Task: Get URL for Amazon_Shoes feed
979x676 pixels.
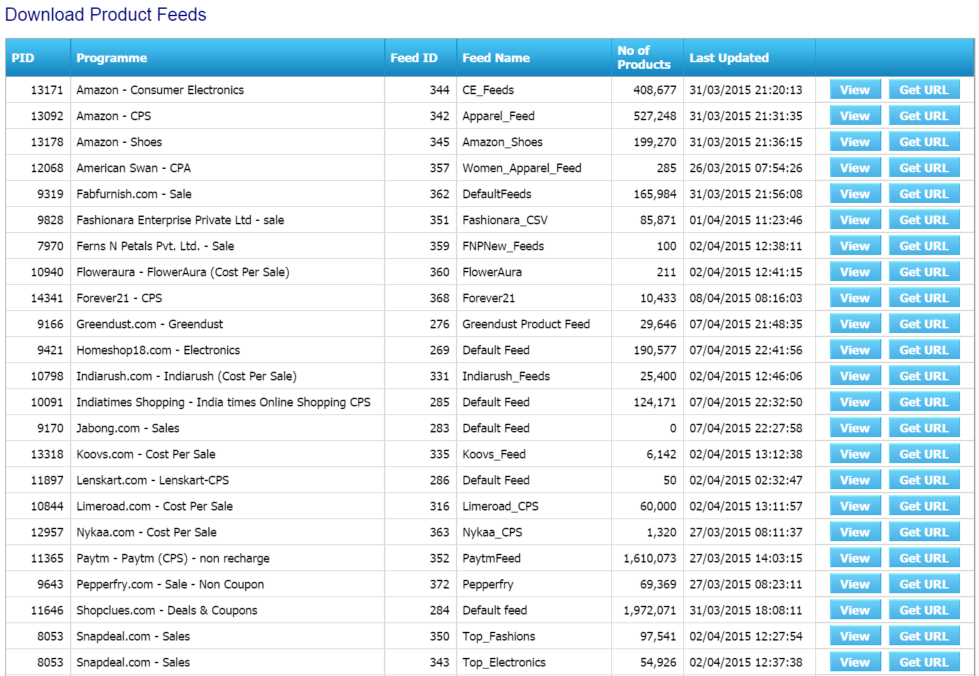Action: [x=923, y=142]
